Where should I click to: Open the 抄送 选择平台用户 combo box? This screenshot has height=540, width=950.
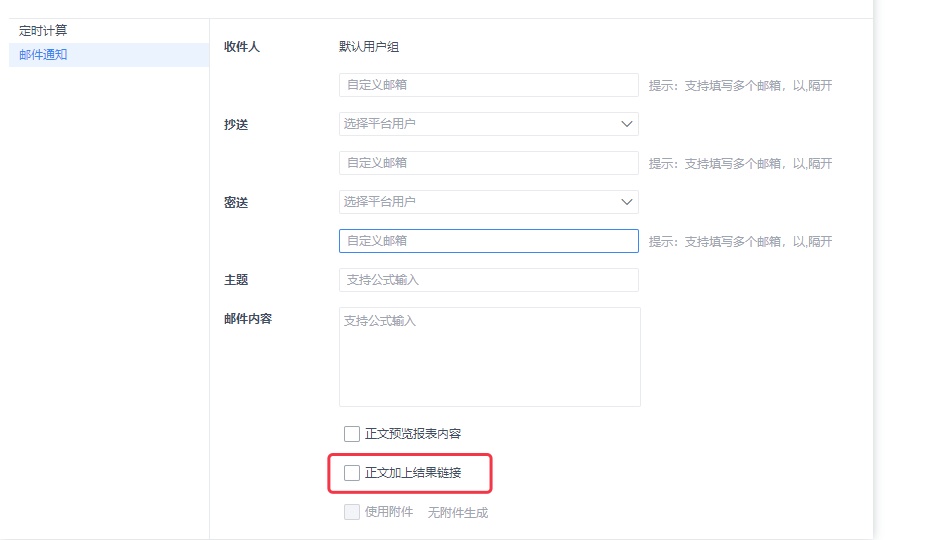(488, 124)
